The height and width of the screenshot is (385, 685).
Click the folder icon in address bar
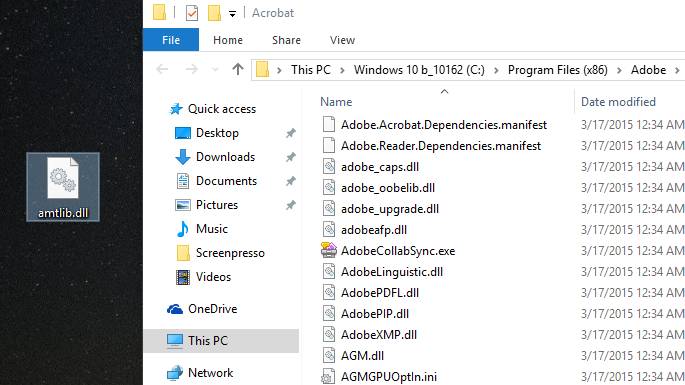coord(262,69)
